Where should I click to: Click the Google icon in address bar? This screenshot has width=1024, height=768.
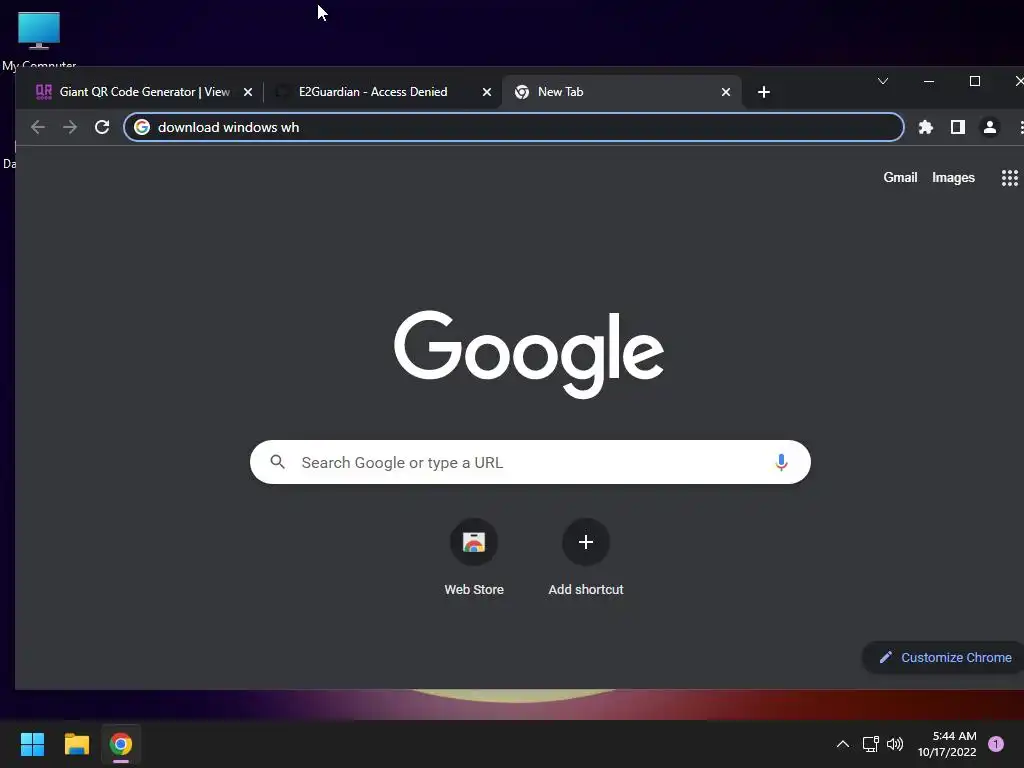142,127
